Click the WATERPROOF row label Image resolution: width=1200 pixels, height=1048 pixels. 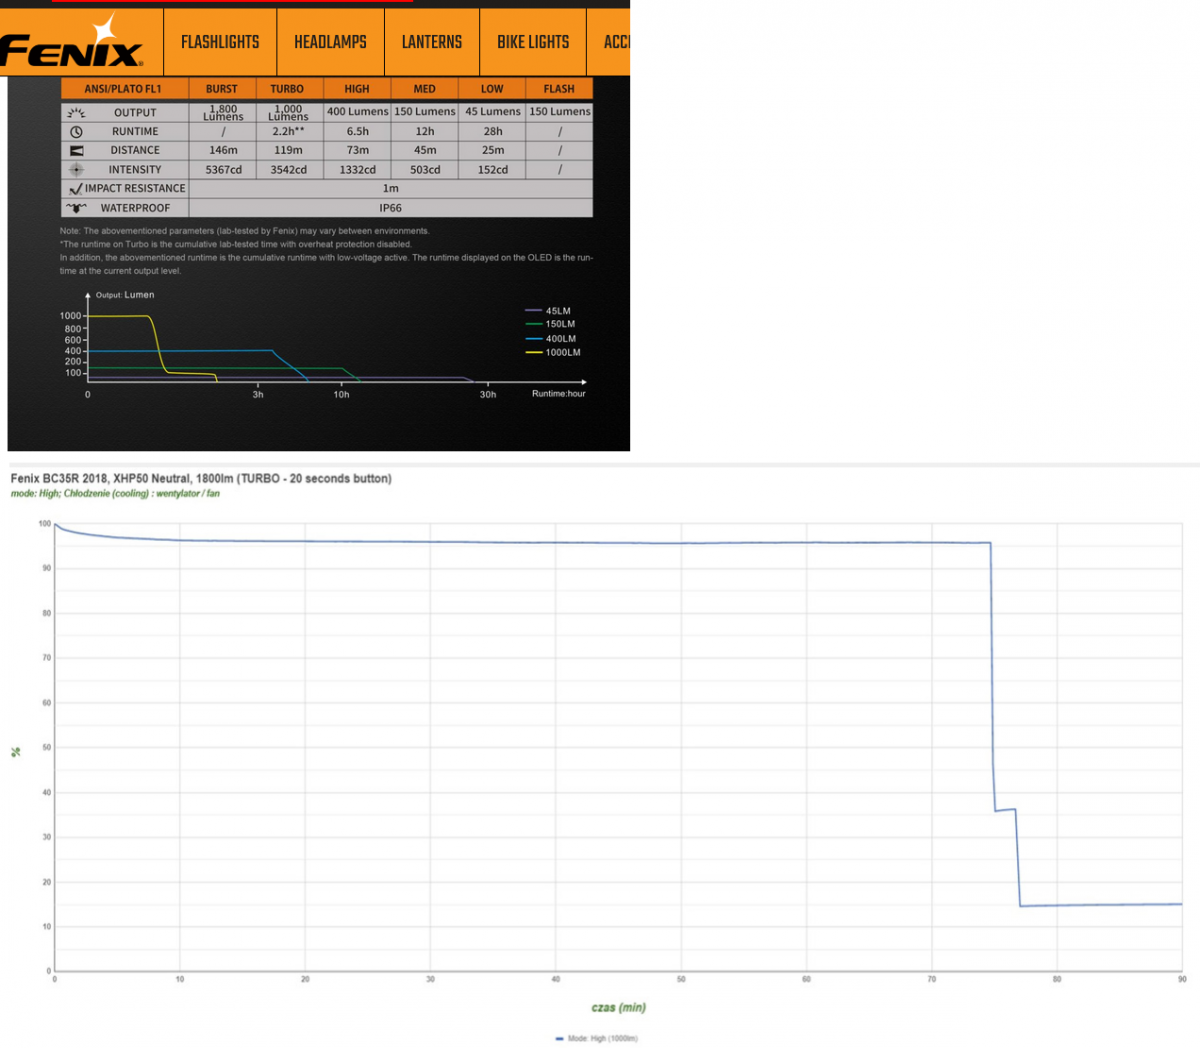tap(135, 208)
